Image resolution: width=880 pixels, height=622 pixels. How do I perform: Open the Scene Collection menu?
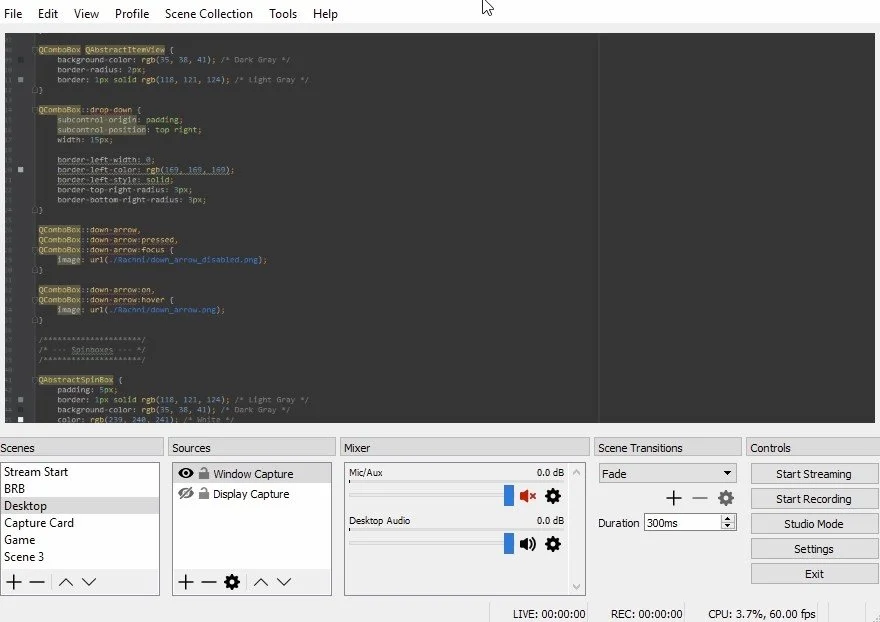coord(208,14)
